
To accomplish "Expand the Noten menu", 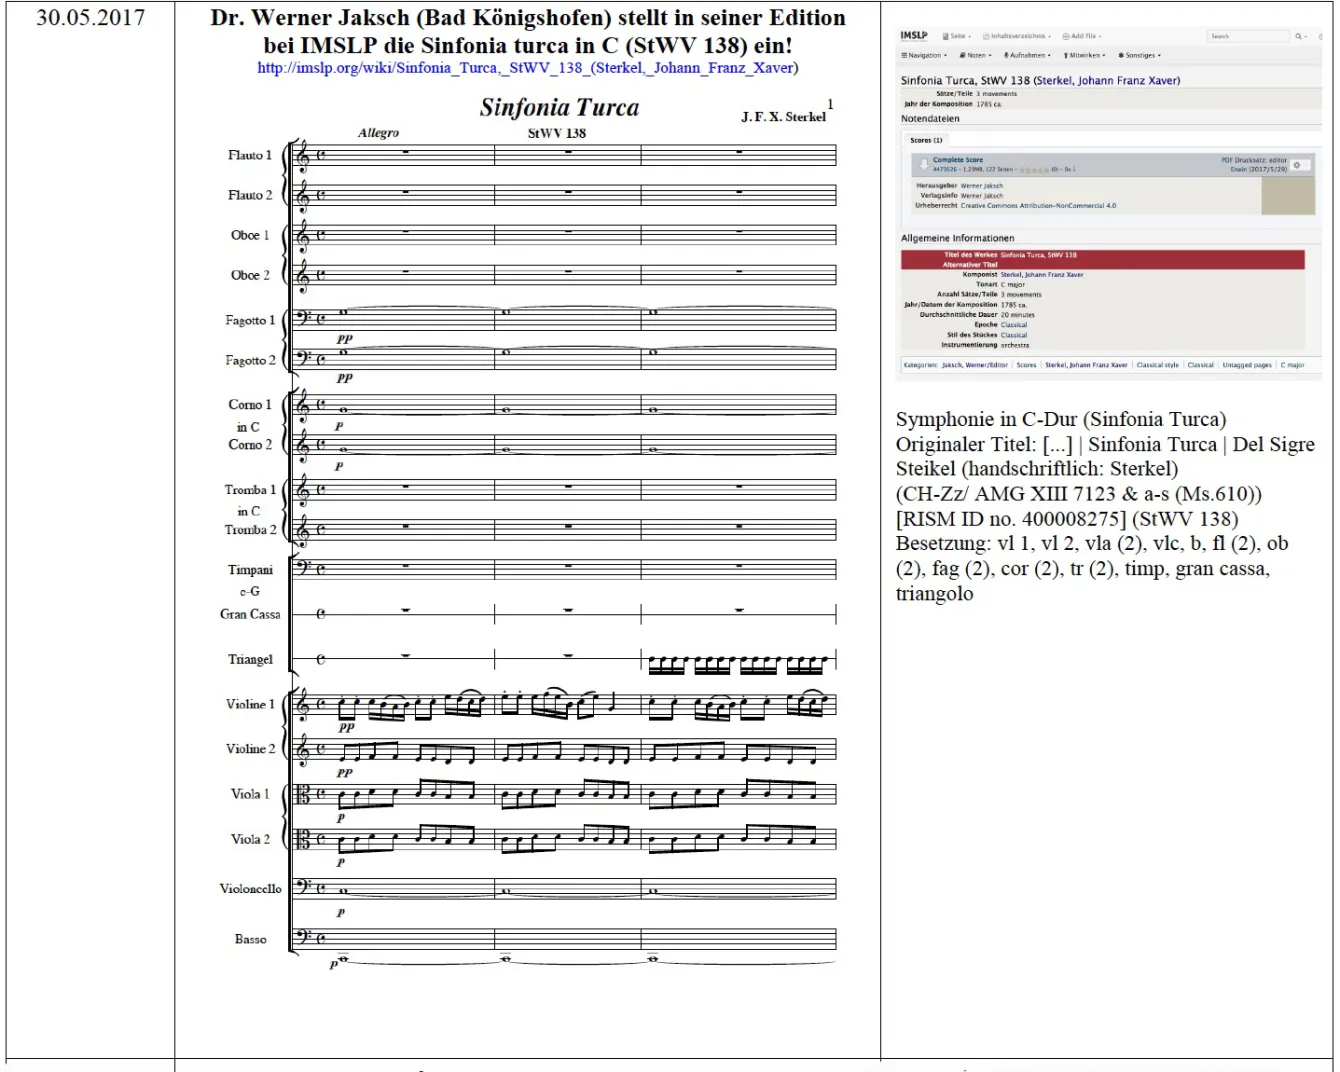I will [x=975, y=55].
